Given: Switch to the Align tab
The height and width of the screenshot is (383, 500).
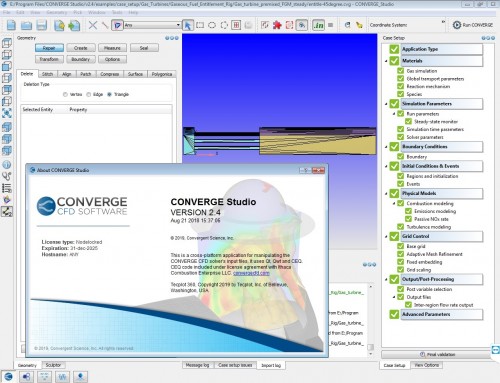Looking at the screenshot, I should click(67, 74).
